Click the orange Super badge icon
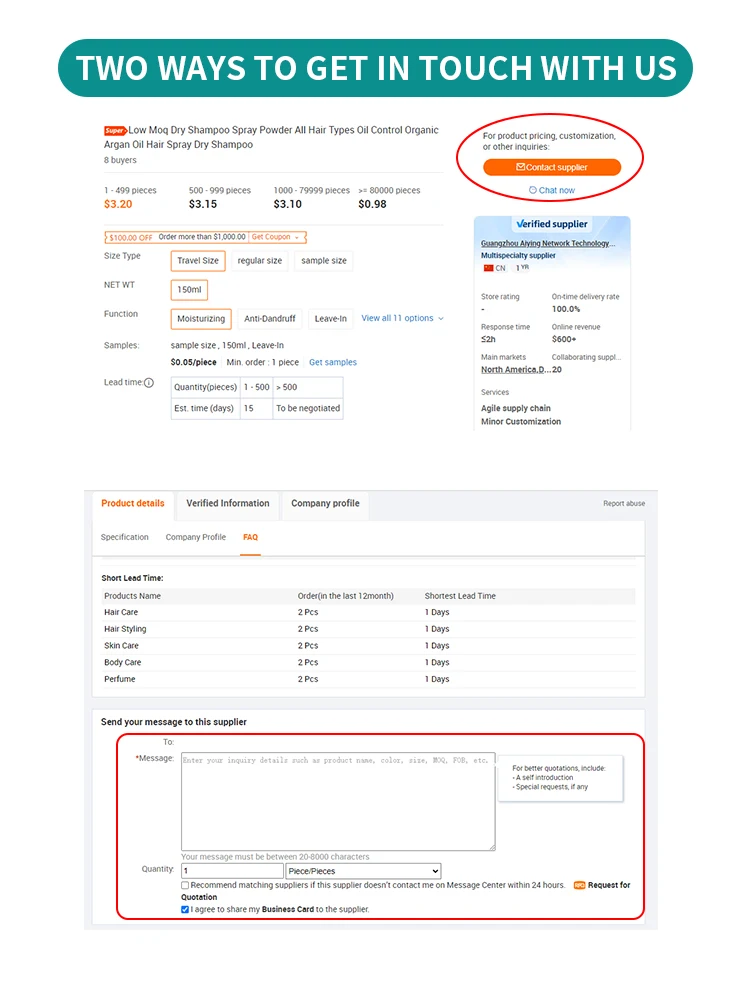The height and width of the screenshot is (1000, 750). click(115, 131)
